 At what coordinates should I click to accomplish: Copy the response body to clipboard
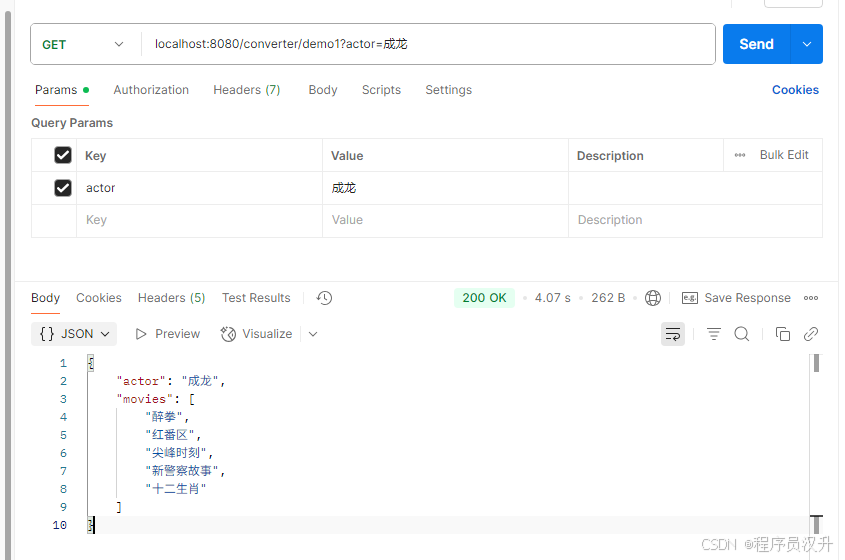pos(782,334)
